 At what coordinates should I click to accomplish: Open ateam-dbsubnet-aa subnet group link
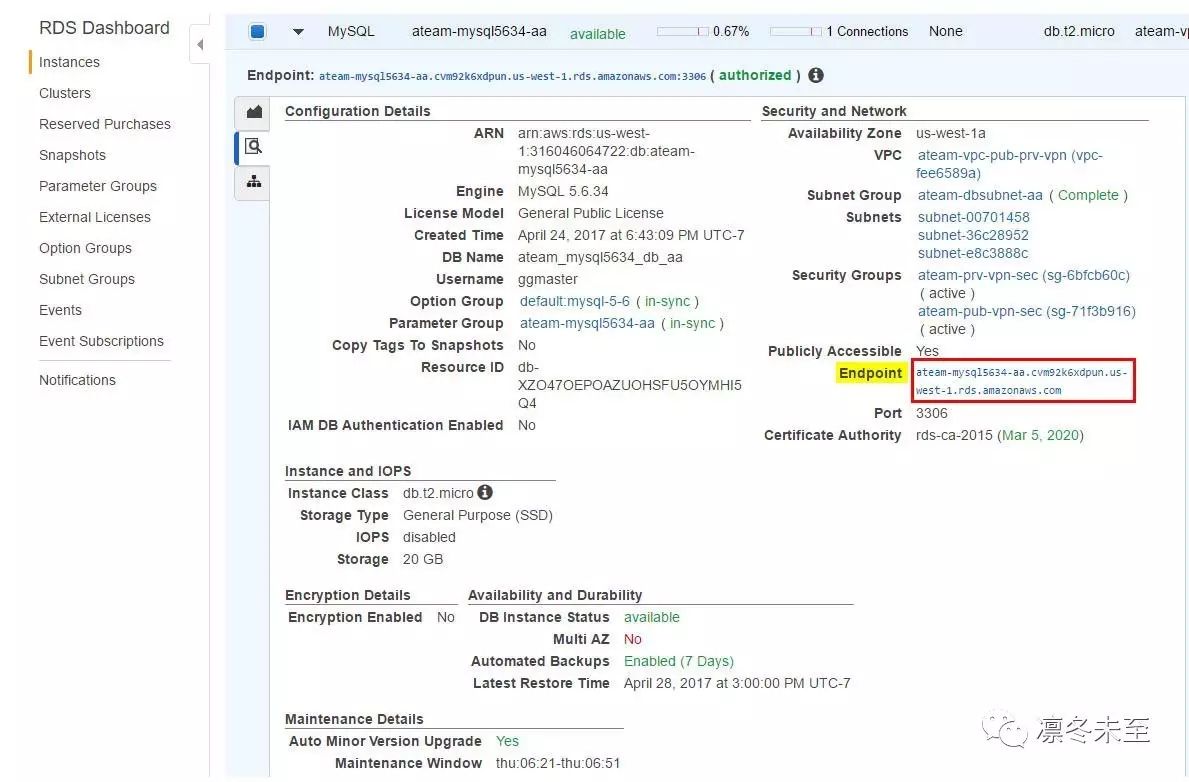(x=980, y=196)
